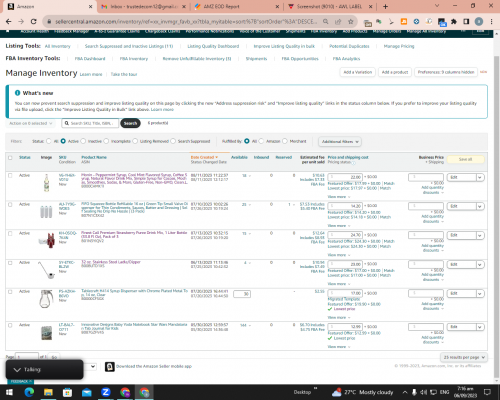Click the search magnifier in SKU search box
Screen dimensions: 500x400
tap(67, 123)
